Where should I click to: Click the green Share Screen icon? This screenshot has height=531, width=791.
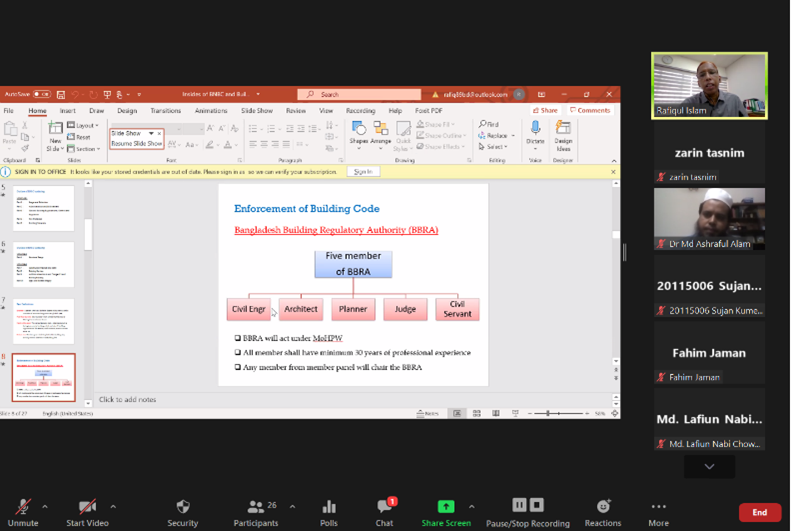(x=446, y=506)
